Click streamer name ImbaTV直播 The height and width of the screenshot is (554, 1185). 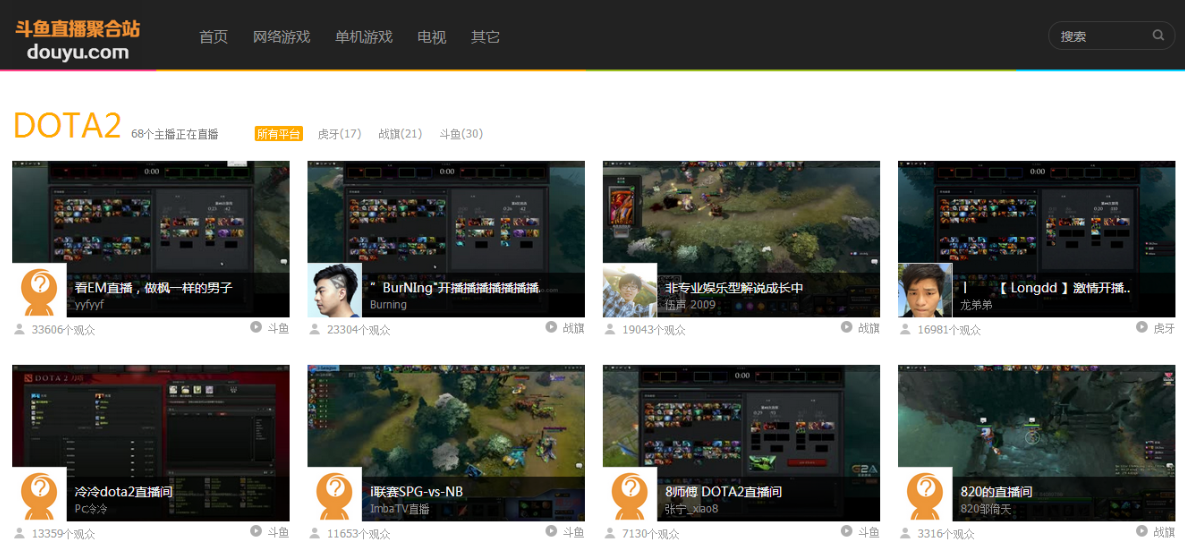[399, 509]
